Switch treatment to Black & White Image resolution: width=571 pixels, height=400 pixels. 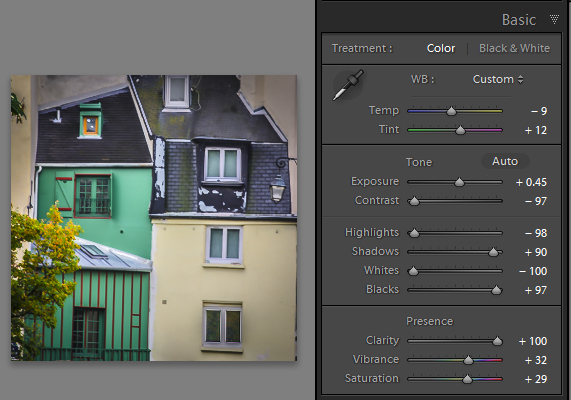coord(514,48)
